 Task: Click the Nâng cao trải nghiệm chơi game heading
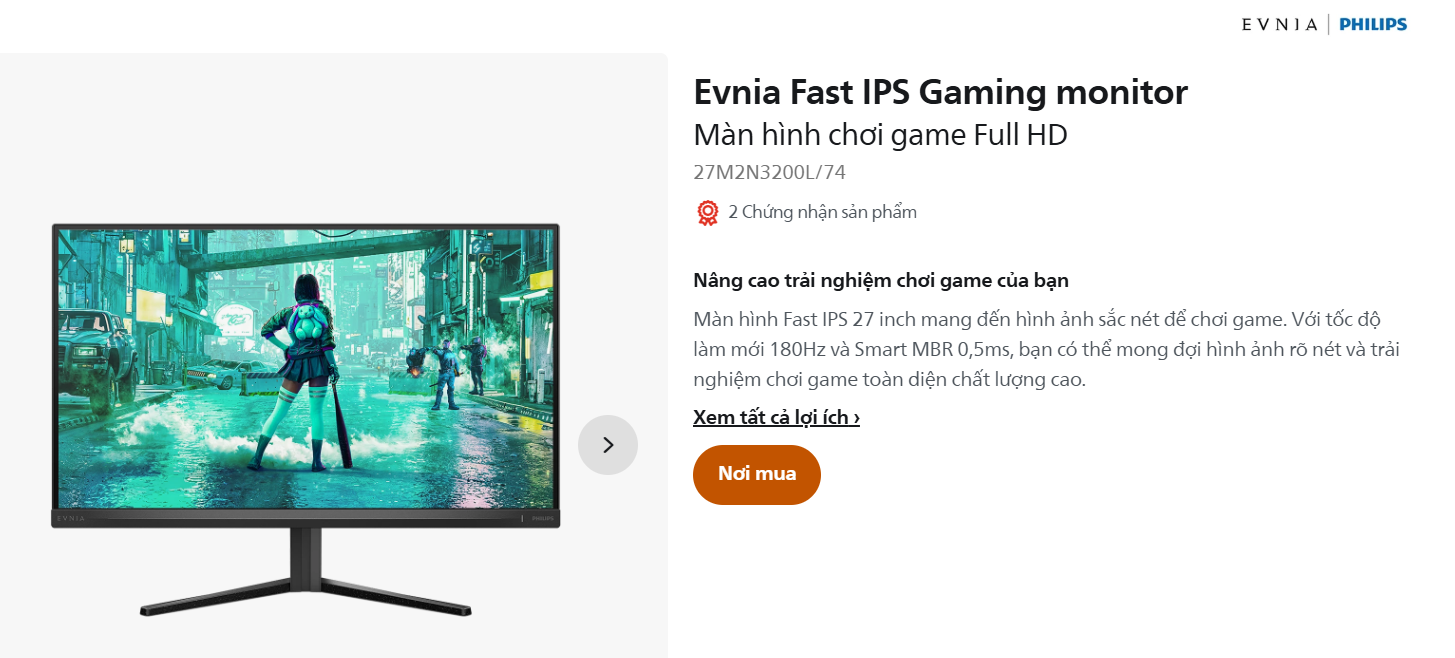tap(881, 280)
